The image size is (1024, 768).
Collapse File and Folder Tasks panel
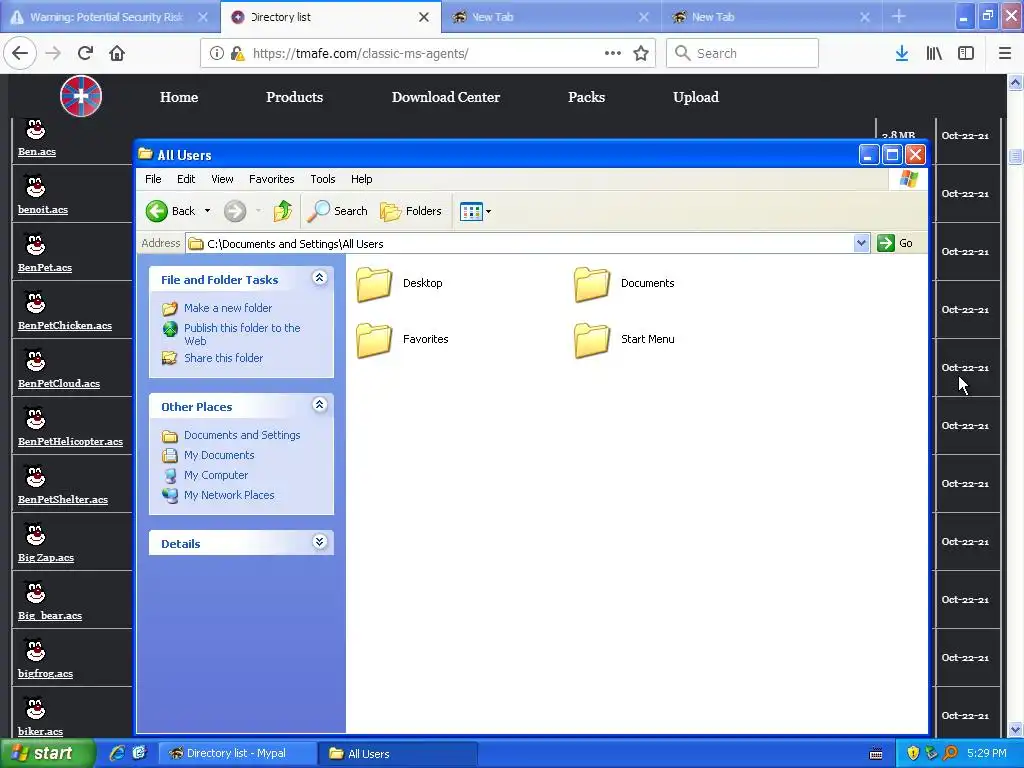coord(319,278)
